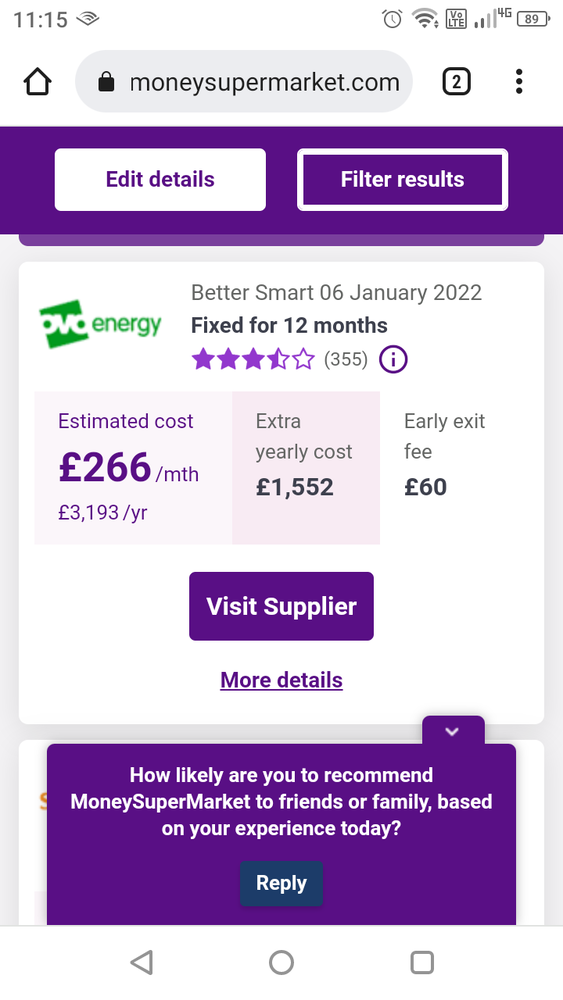Tap the Estimated cost £266 panel
Image resolution: width=563 pixels, height=1000 pixels.
(133, 468)
